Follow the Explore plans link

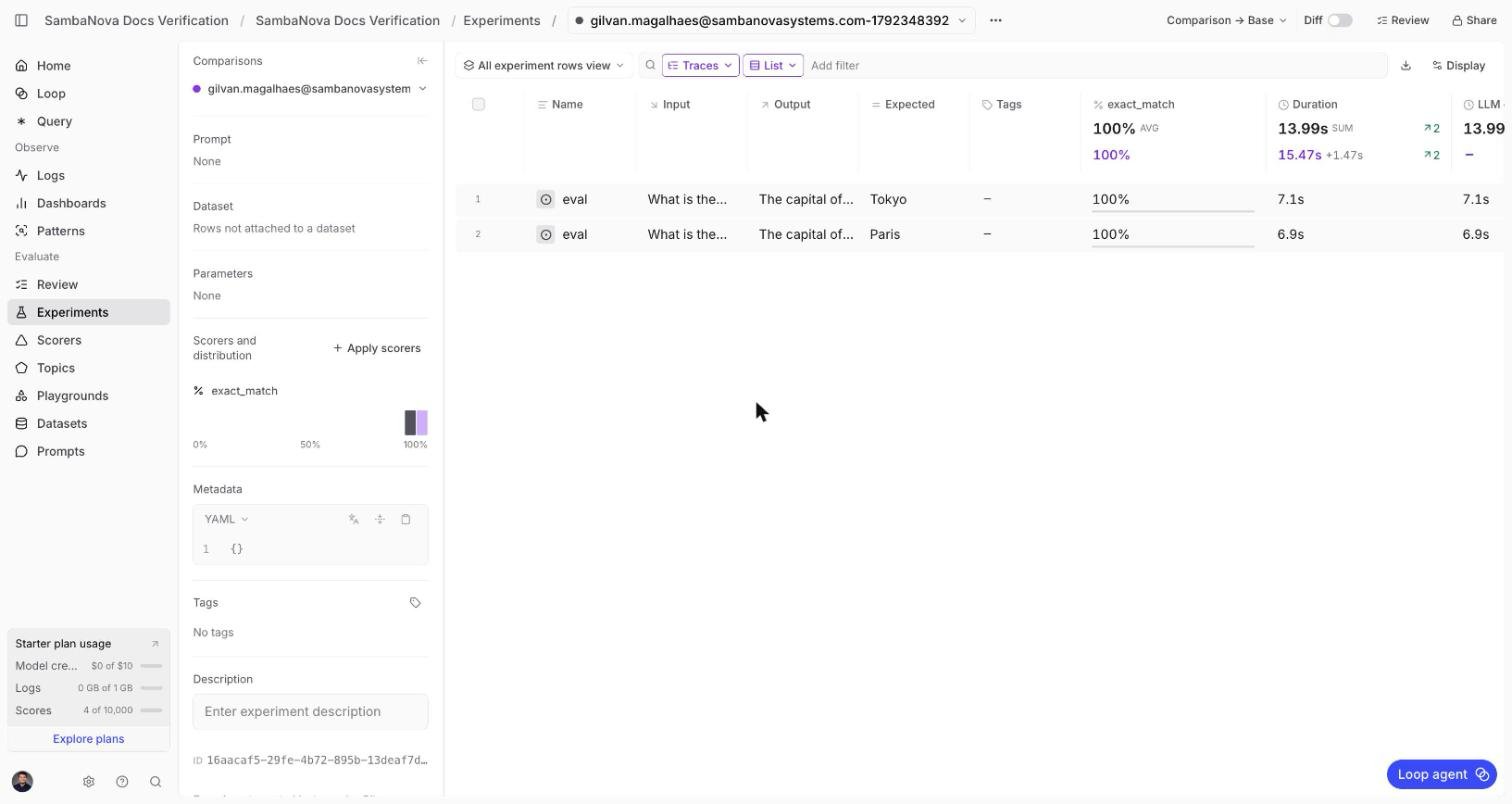(88, 739)
